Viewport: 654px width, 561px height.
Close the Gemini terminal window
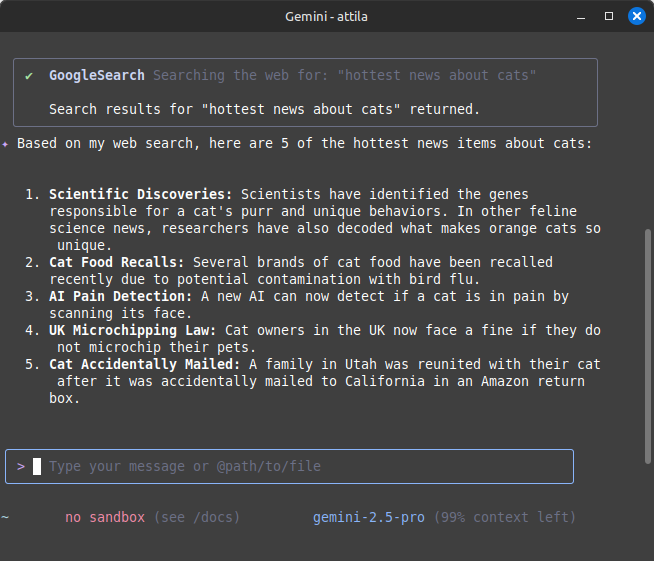pos(637,16)
